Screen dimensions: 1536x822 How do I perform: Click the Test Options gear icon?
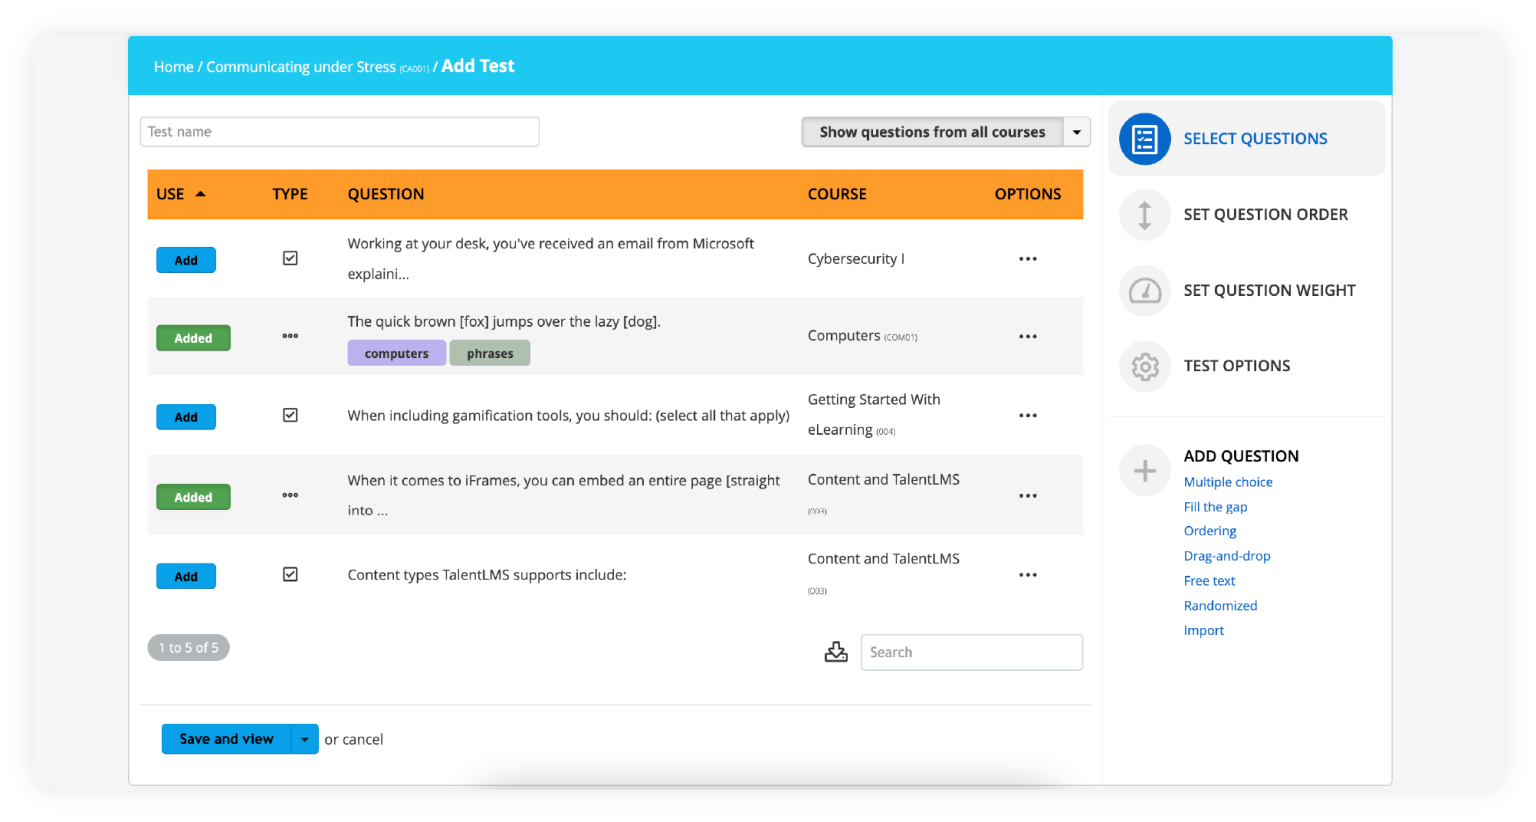[1144, 367]
